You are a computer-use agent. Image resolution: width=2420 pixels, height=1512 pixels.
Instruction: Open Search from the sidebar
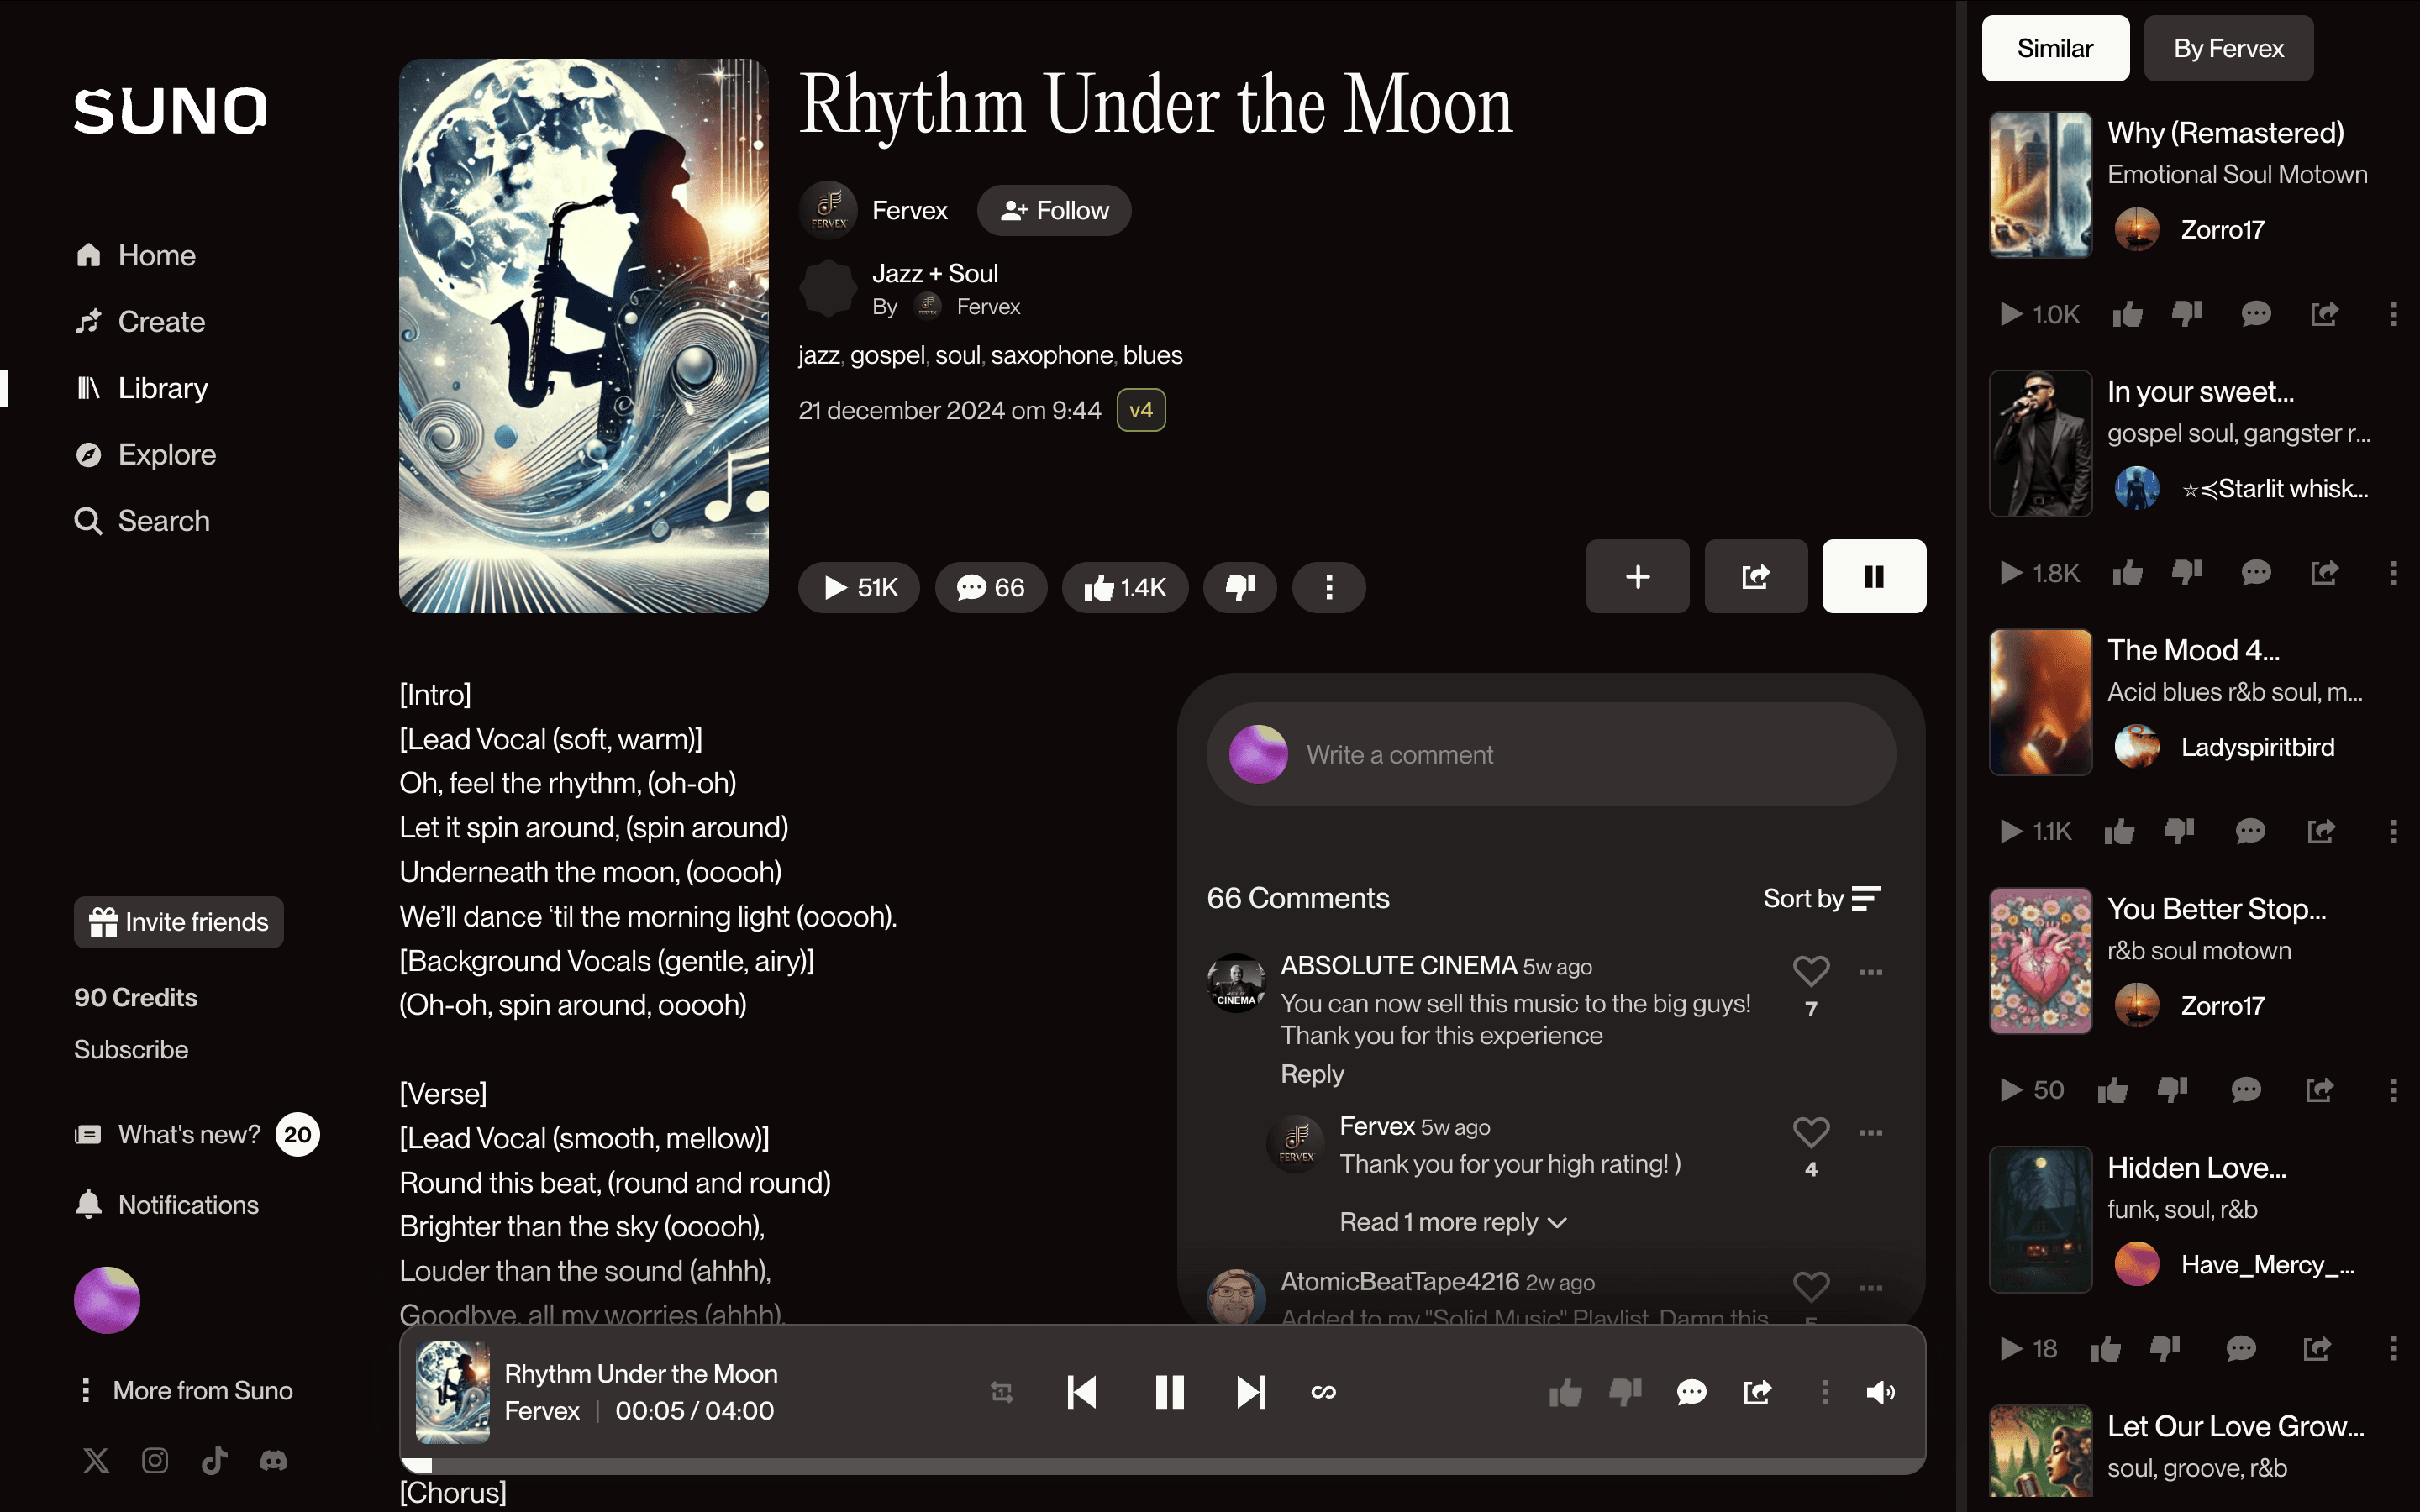coord(142,521)
